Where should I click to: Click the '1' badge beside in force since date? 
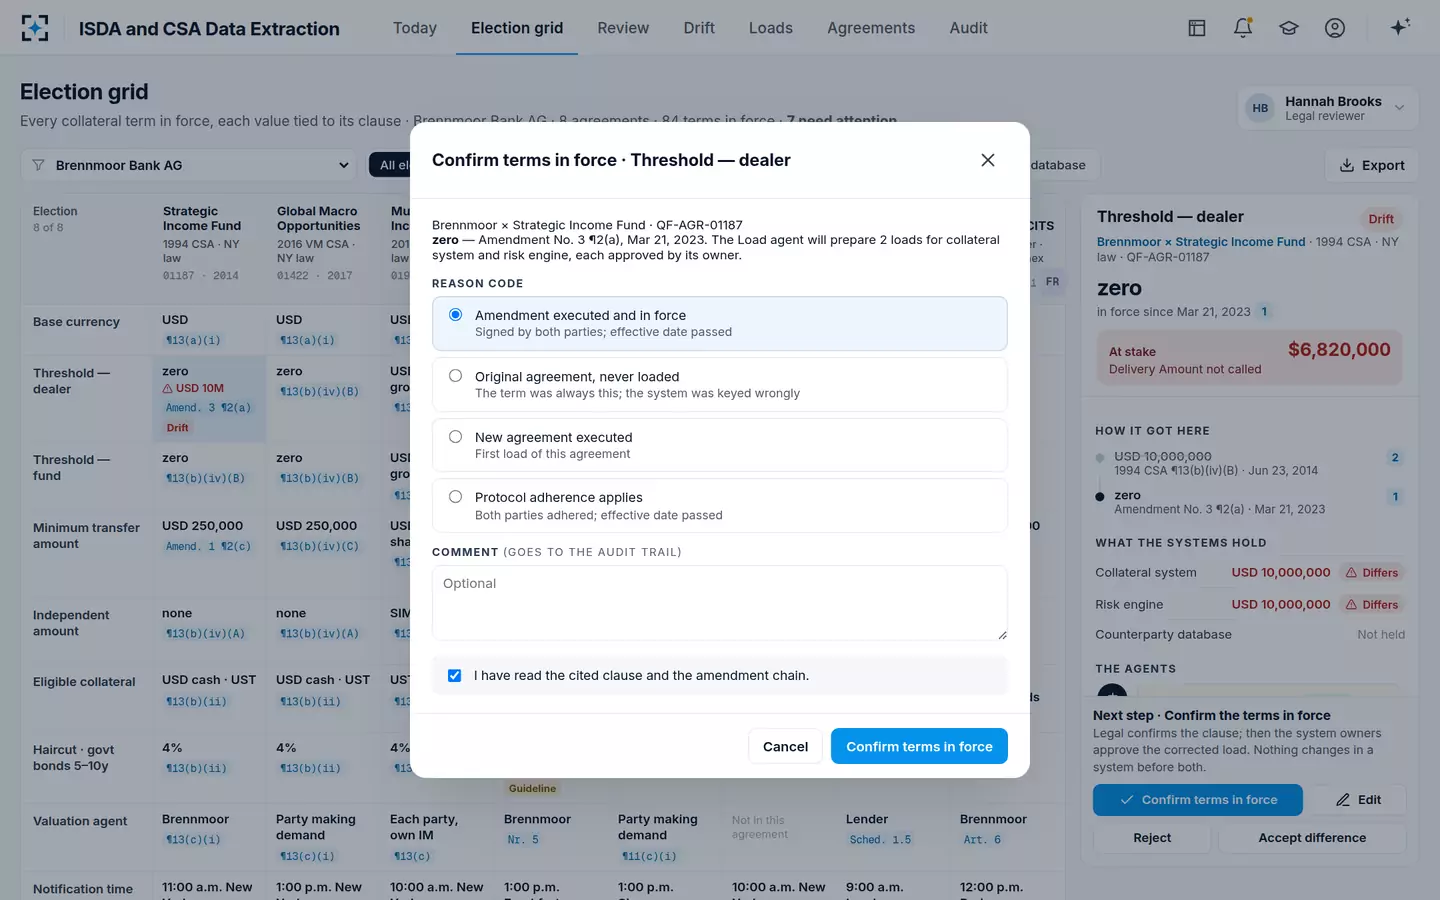[x=1264, y=312]
